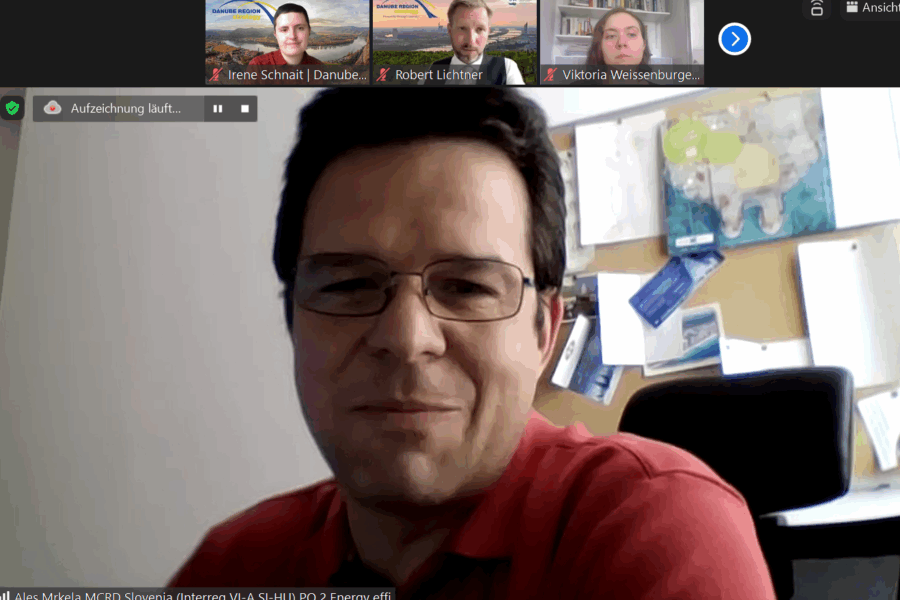The width and height of the screenshot is (900, 600).
Task: Show next participants with blue arrow
Action: pyautogui.click(x=734, y=39)
